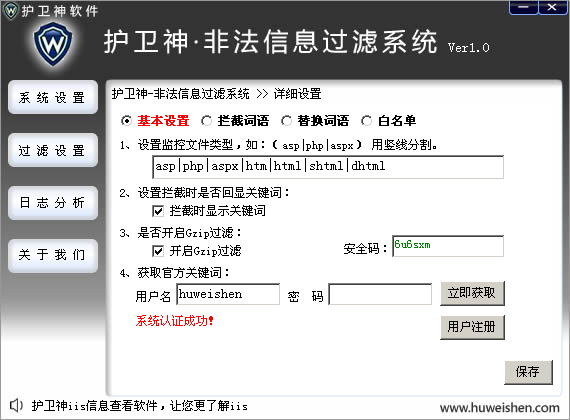The height and width of the screenshot is (420, 570).
Task: Click the speaker icon in status bar
Action: tap(16, 405)
